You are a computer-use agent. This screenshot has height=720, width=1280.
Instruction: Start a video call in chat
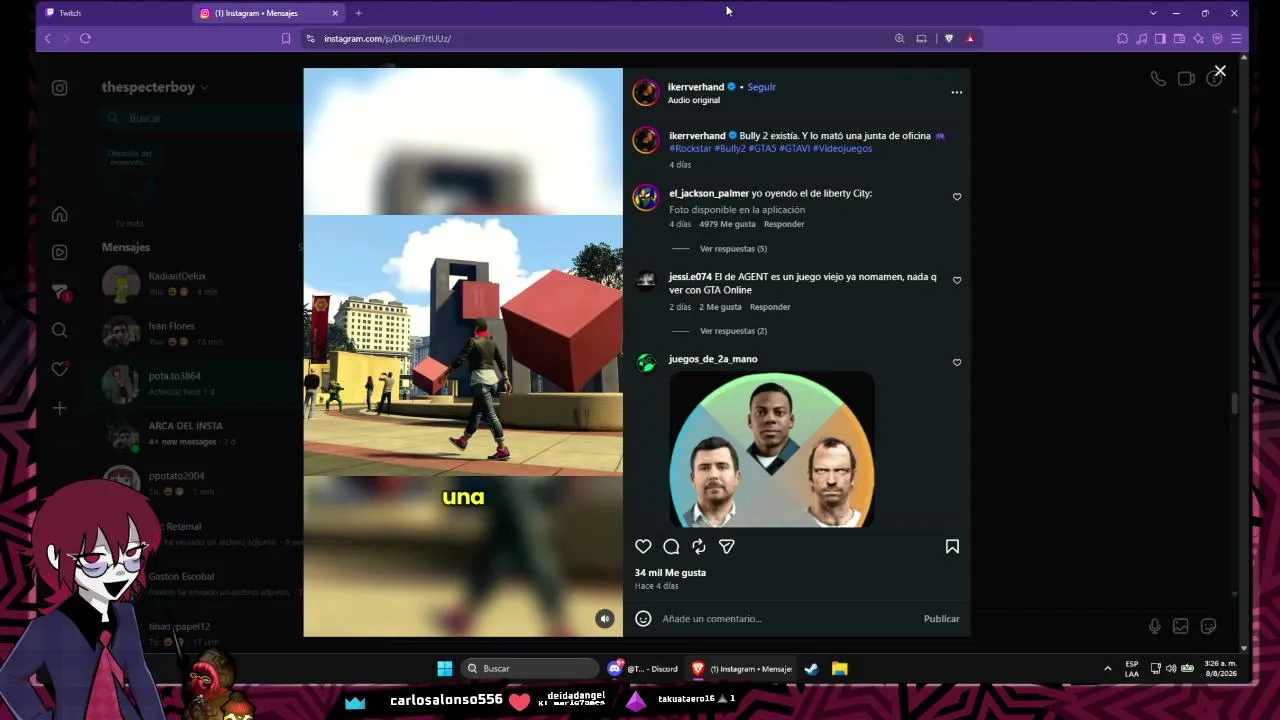point(1186,79)
